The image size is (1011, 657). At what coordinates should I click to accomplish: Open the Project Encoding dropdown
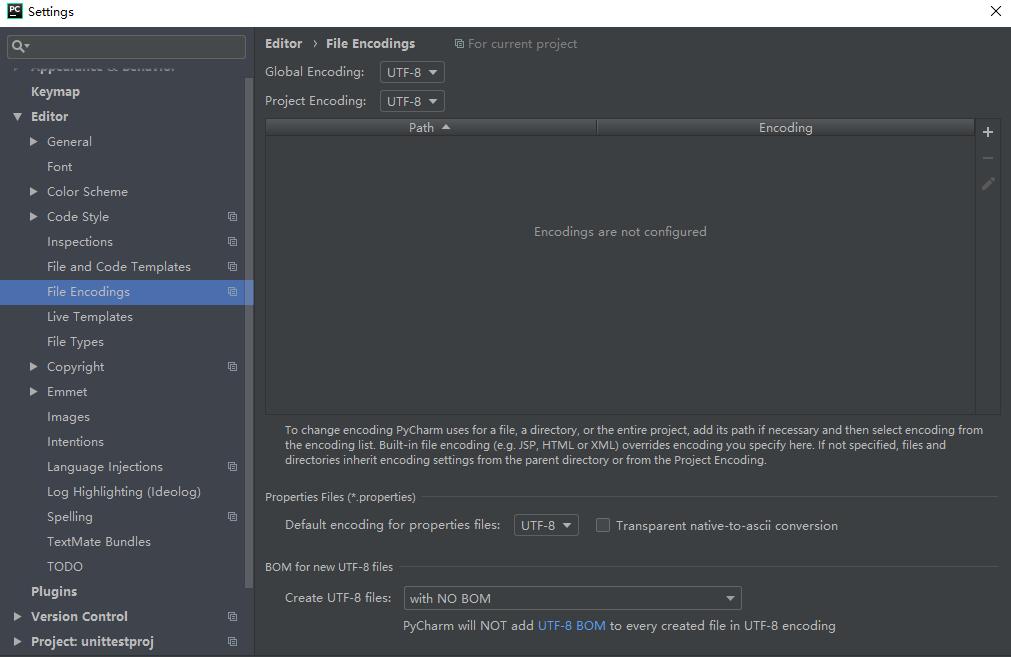[x=412, y=101]
